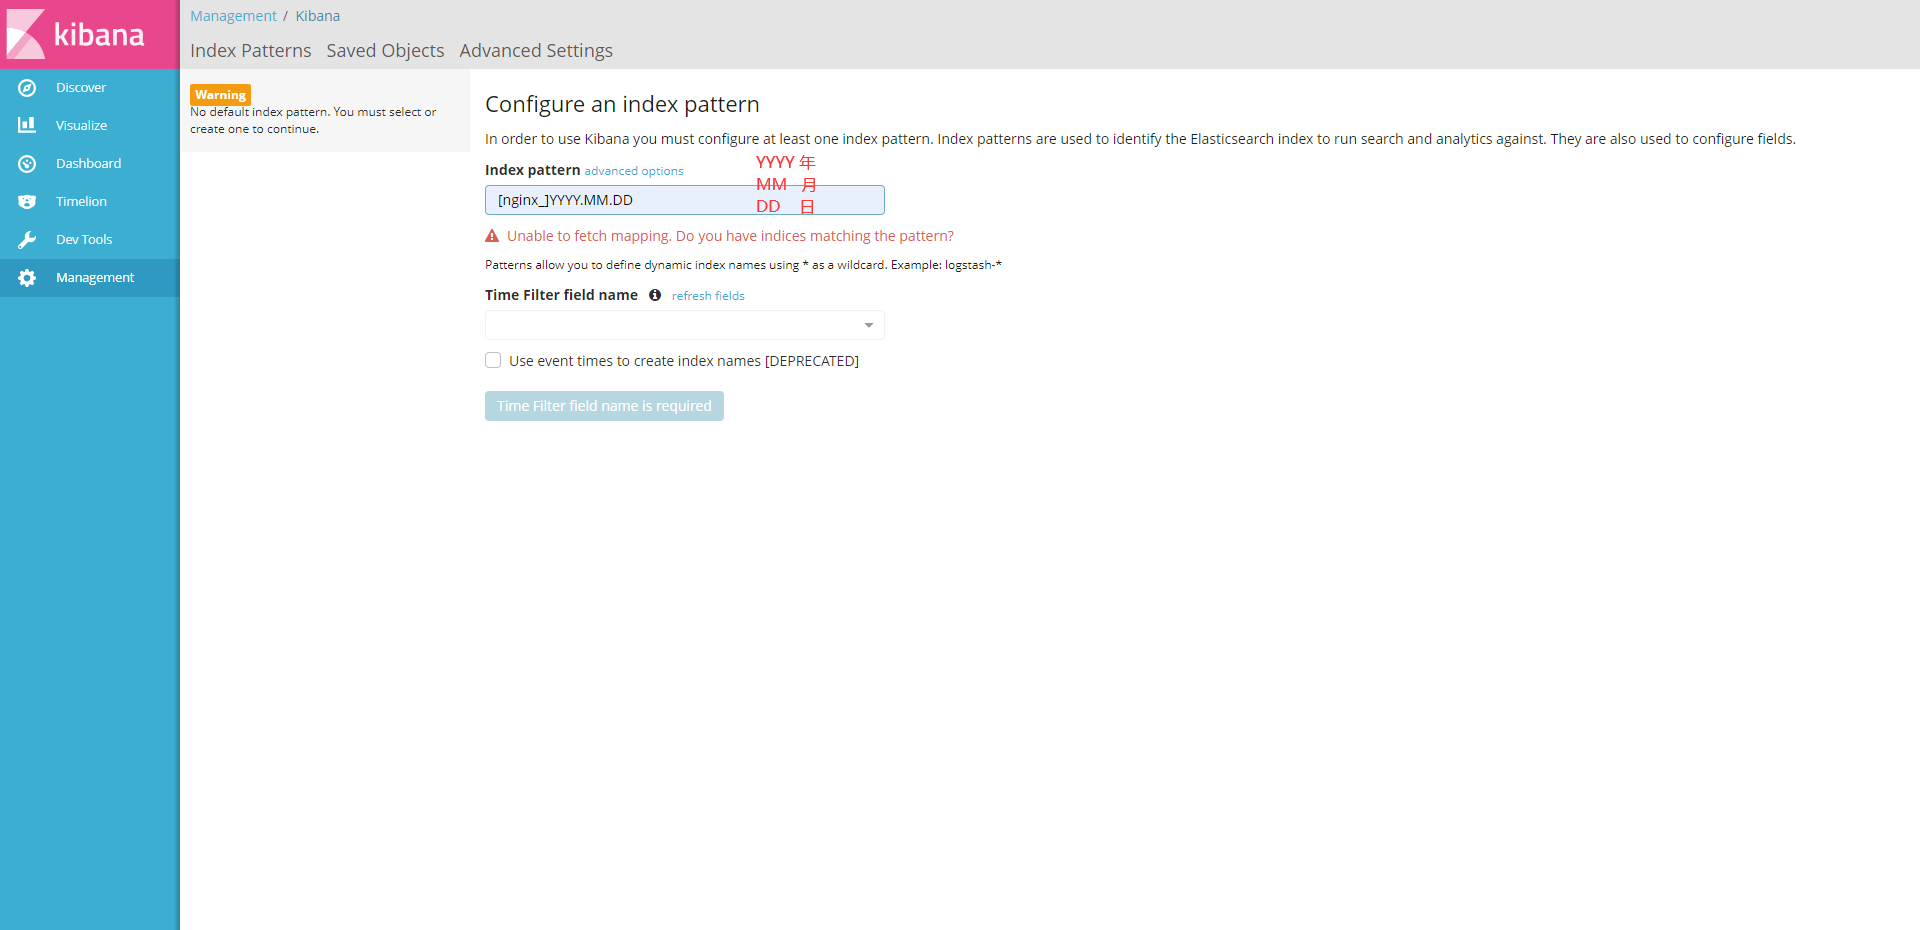This screenshot has width=1920, height=930.
Task: Click the Kibana logo
Action: click(x=76, y=34)
